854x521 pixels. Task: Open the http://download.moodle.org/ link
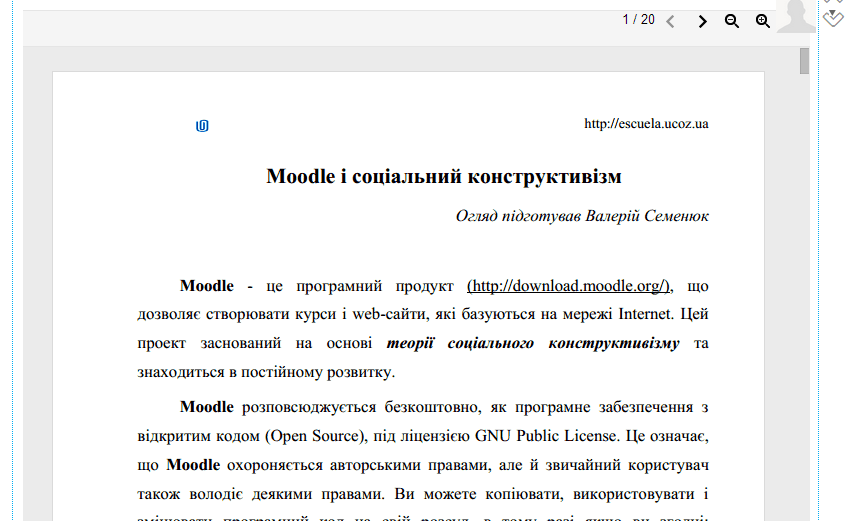[568, 286]
